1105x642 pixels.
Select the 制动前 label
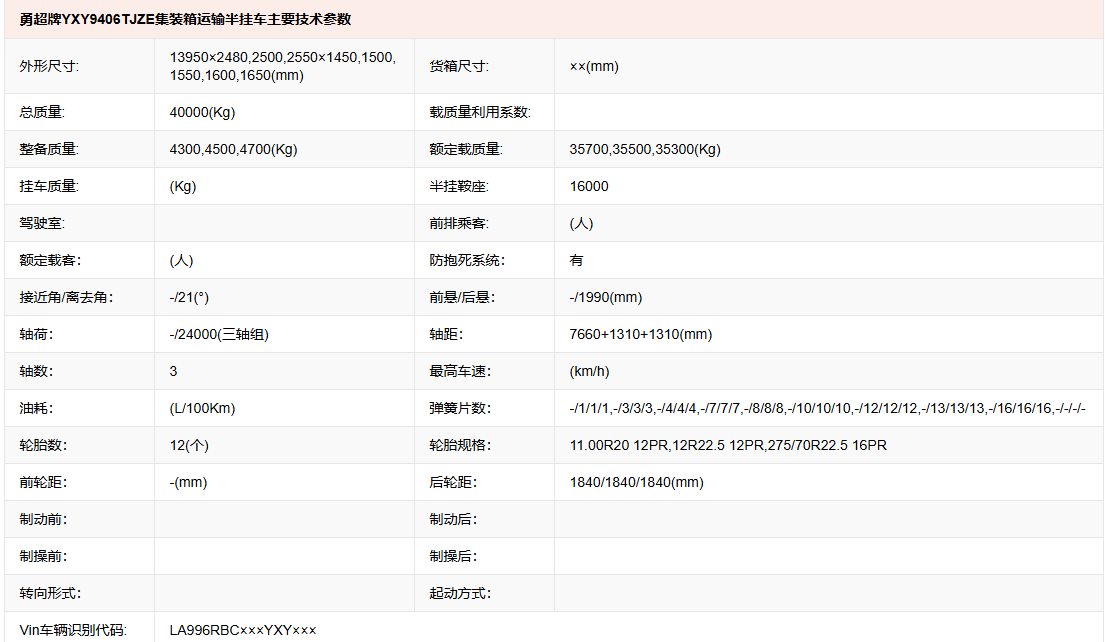coord(43,519)
